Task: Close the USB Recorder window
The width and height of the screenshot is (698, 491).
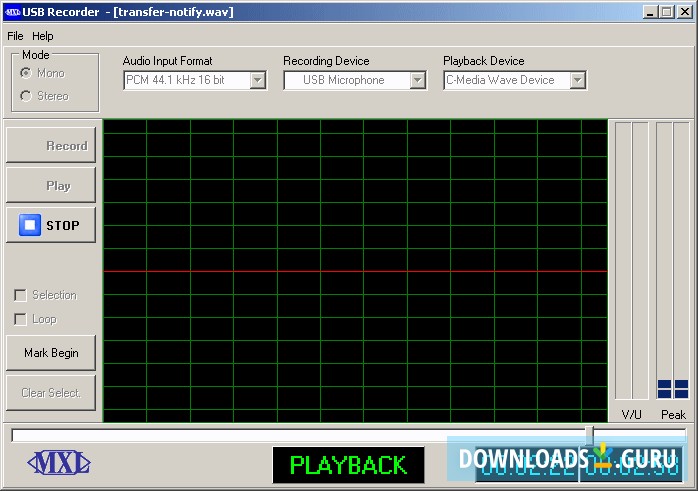Action: (x=685, y=12)
